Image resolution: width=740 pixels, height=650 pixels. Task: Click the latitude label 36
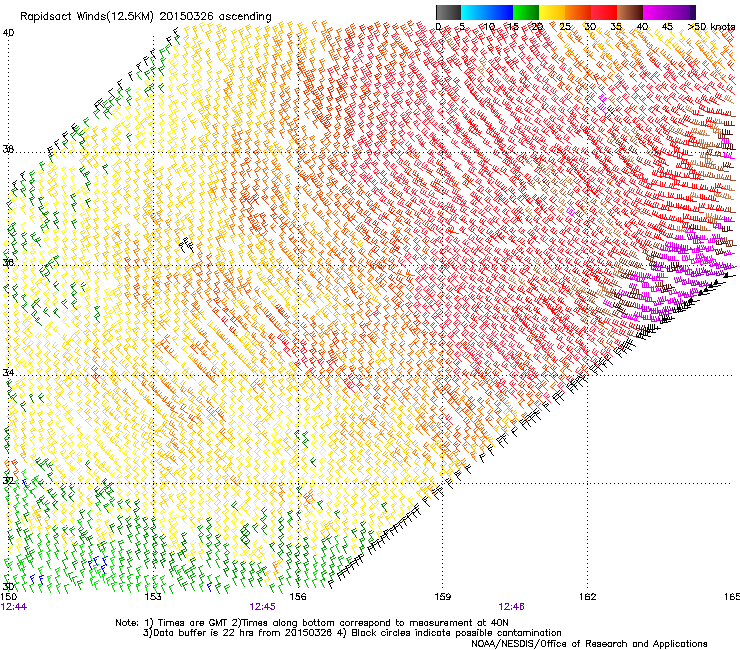point(8,262)
